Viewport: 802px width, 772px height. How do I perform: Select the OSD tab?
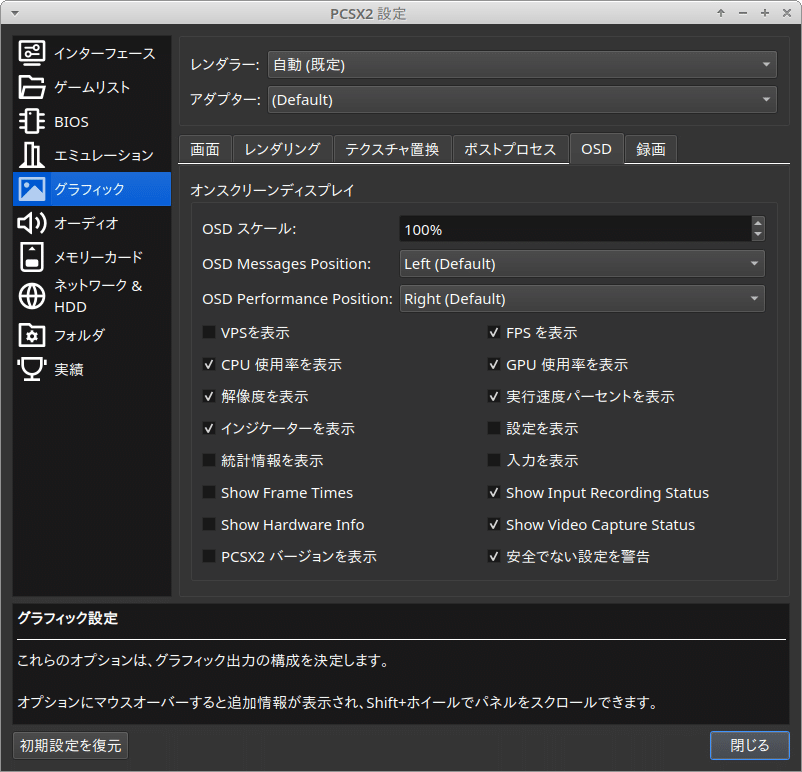(x=596, y=149)
